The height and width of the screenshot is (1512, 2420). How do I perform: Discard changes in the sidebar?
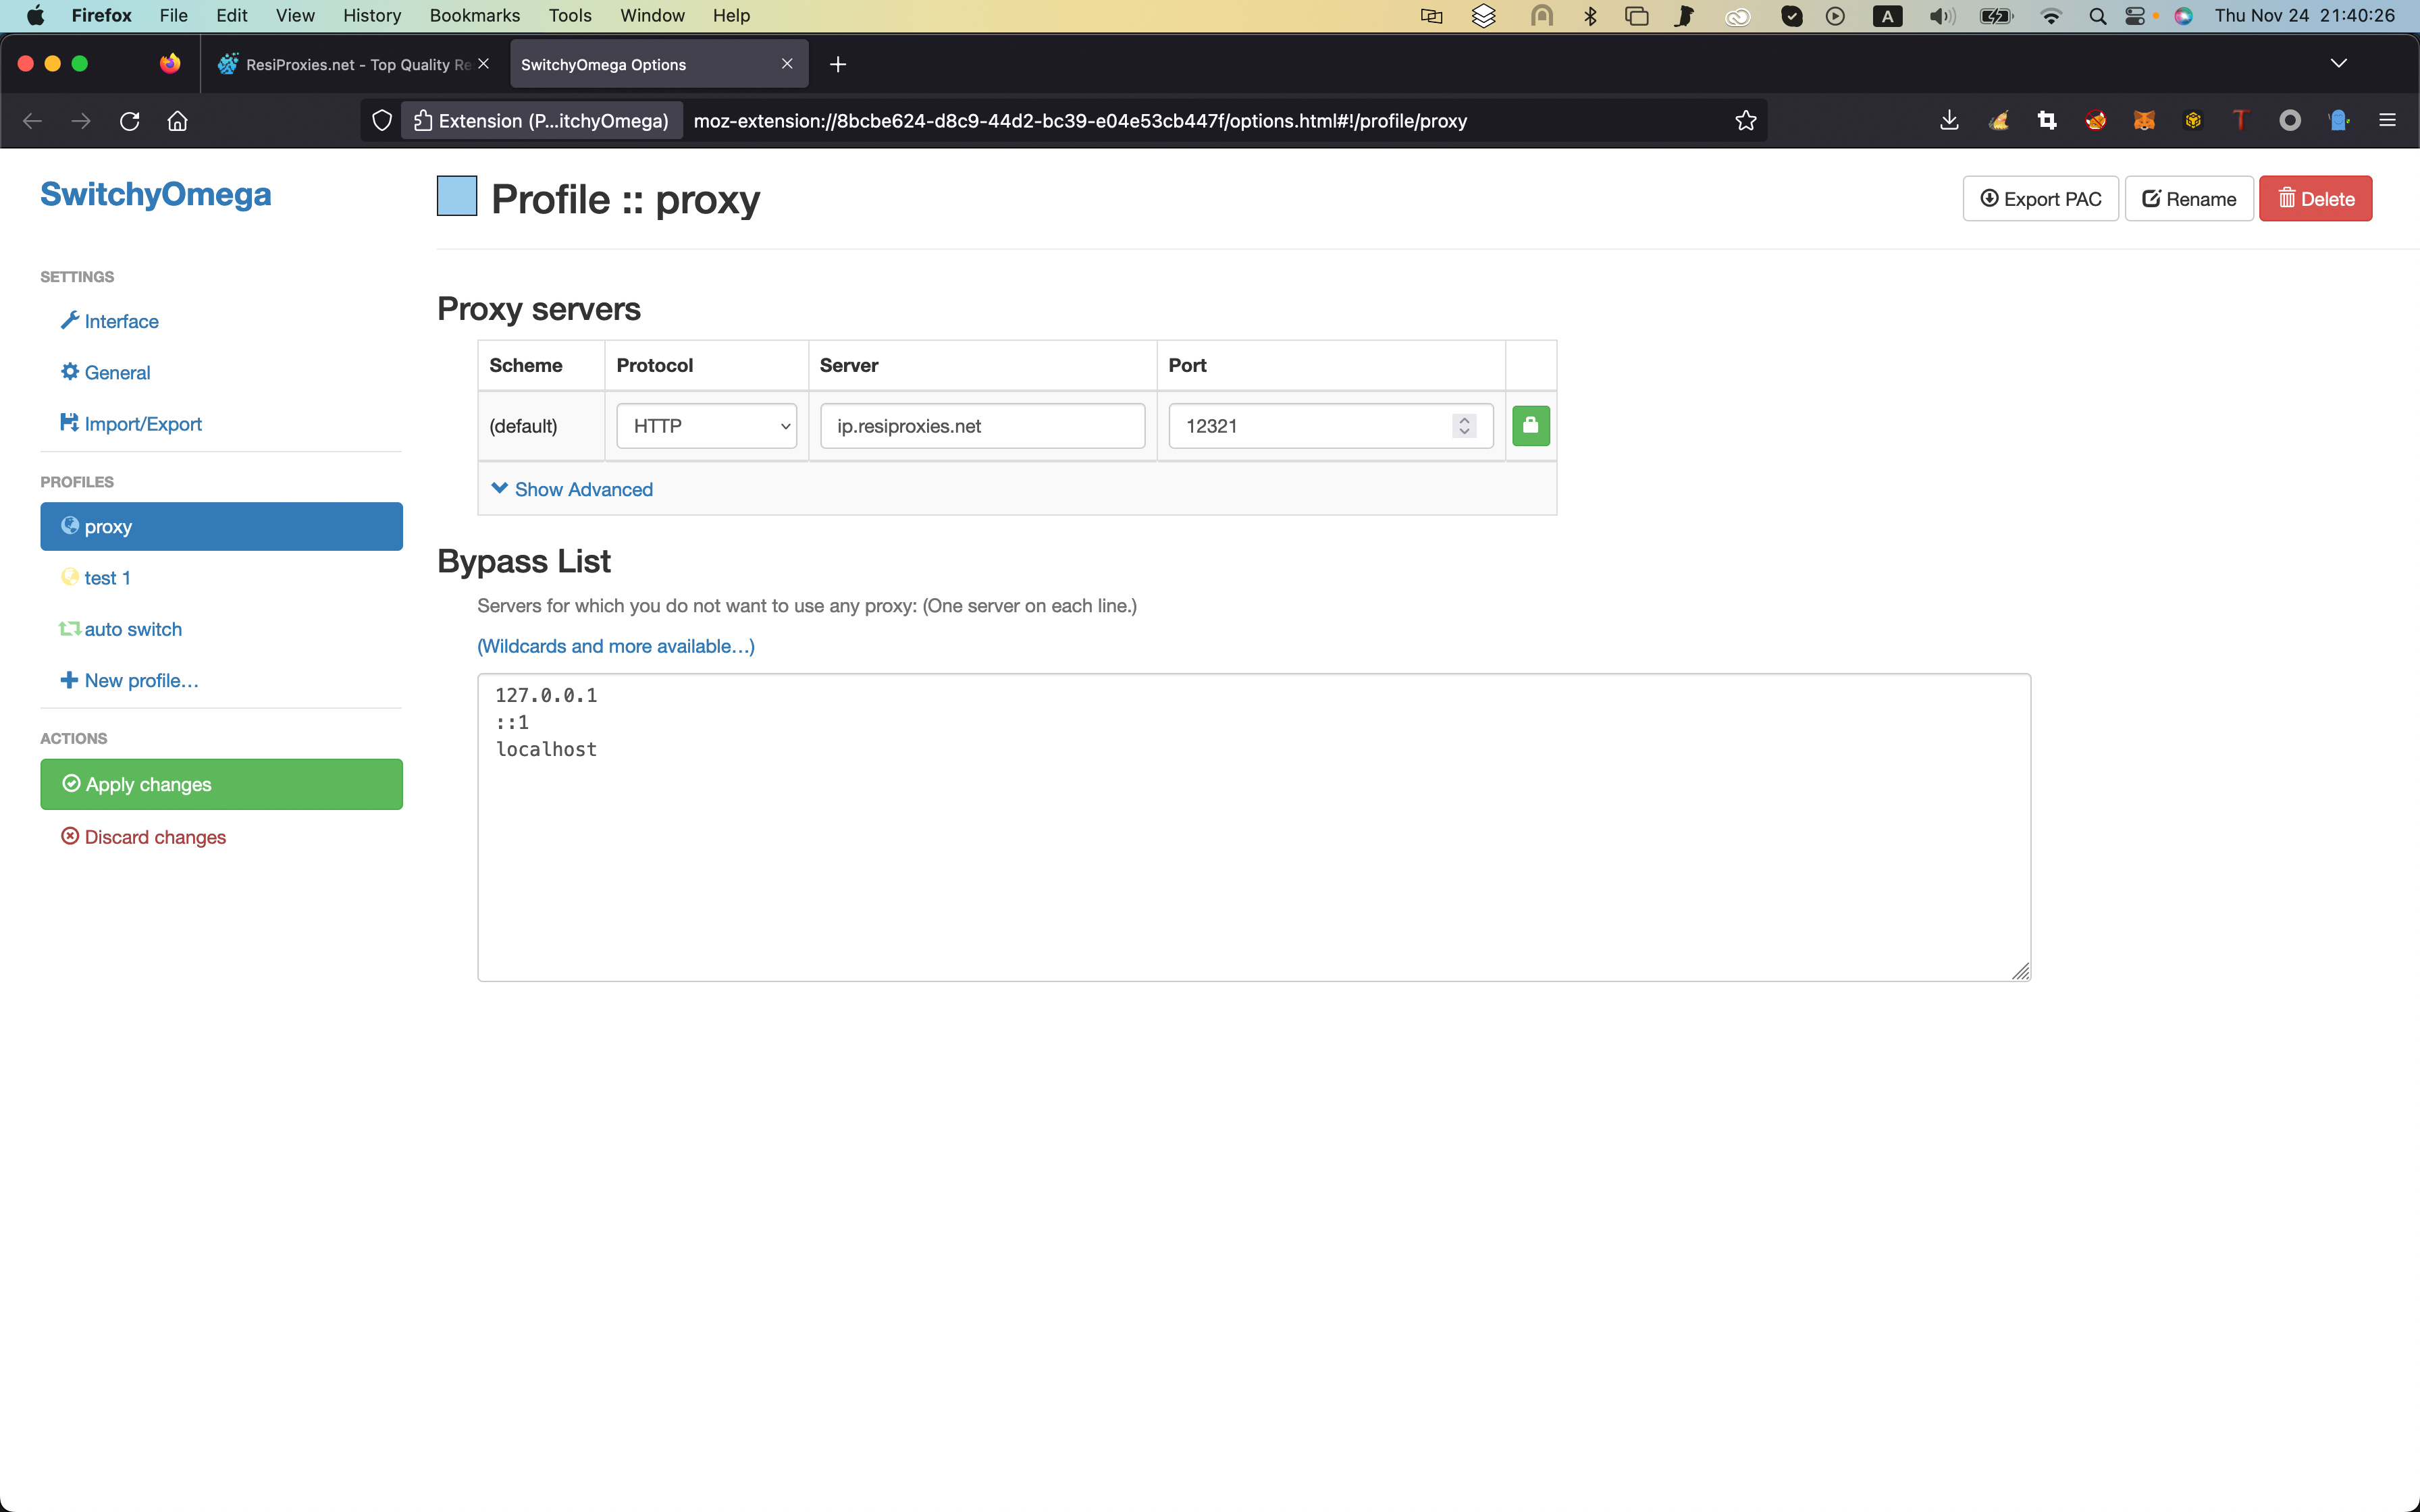[143, 837]
